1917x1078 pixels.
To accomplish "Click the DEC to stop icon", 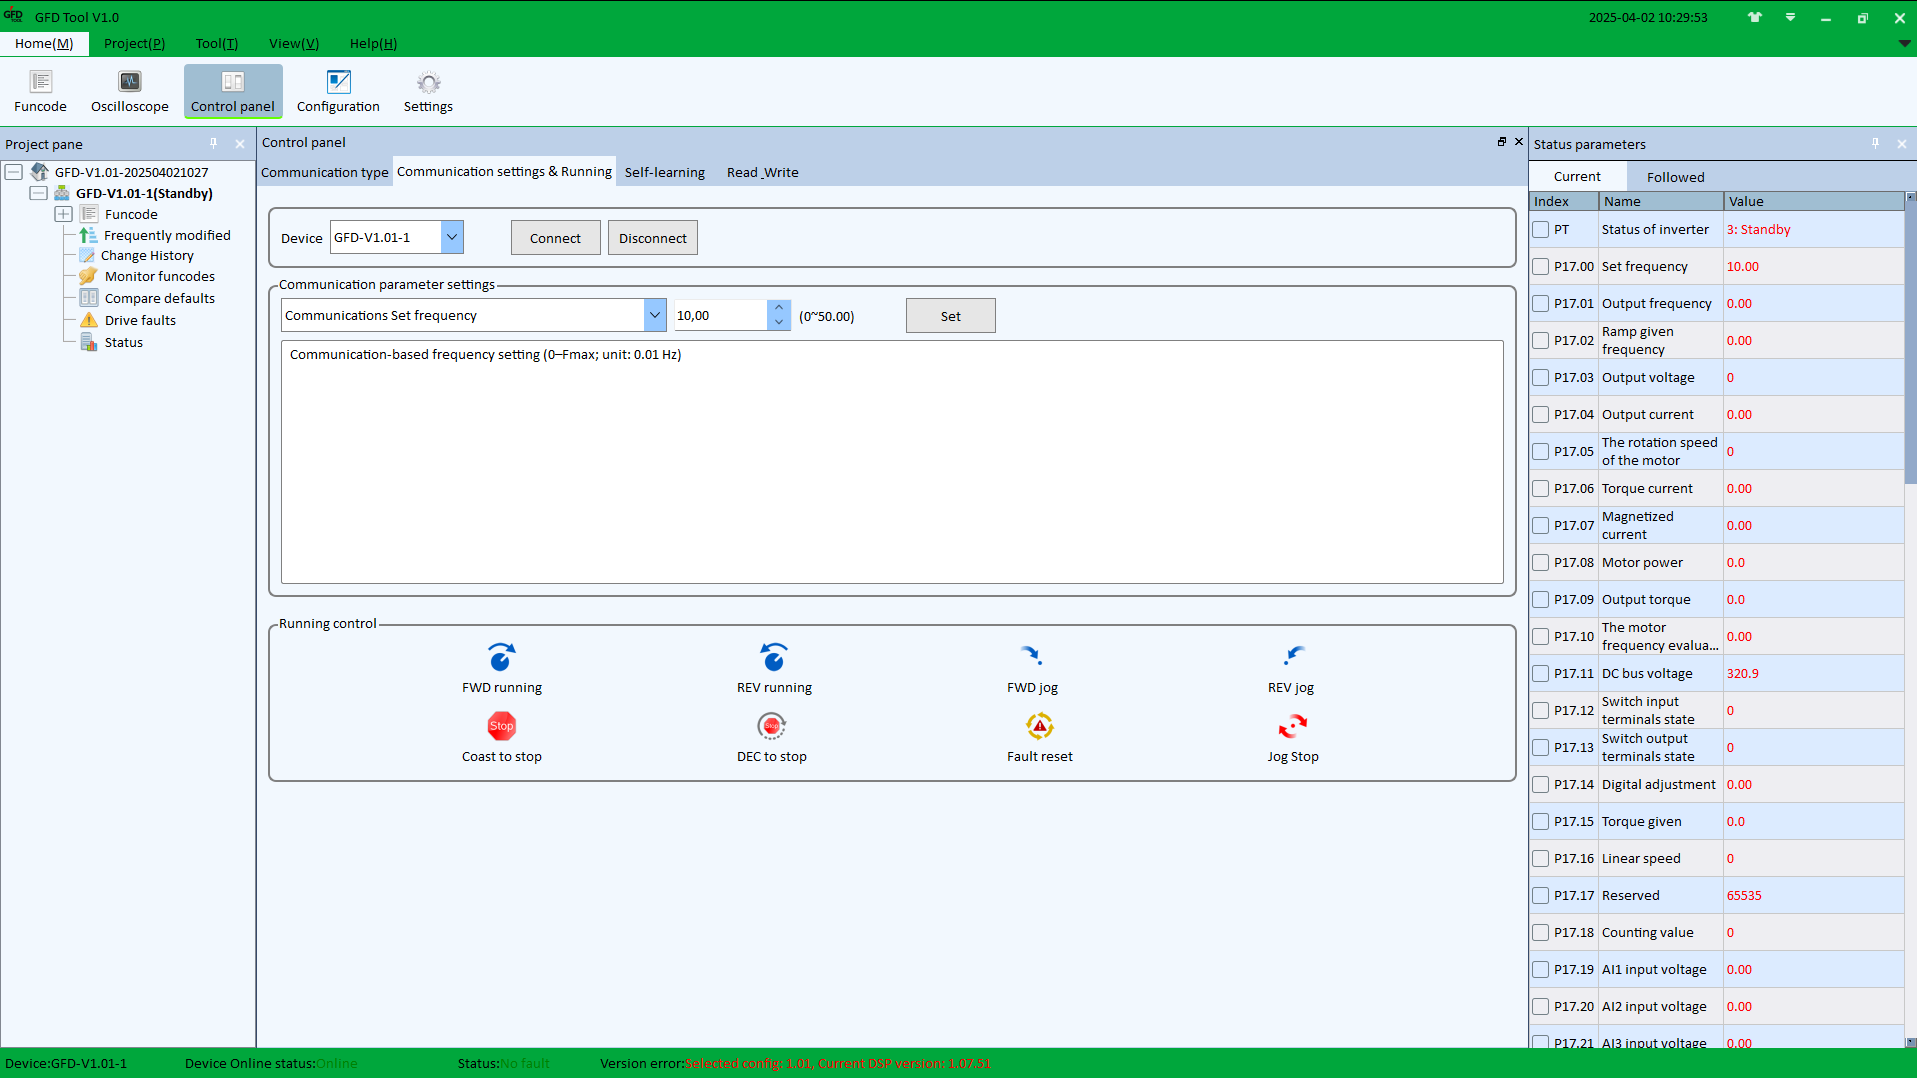I will pos(771,726).
